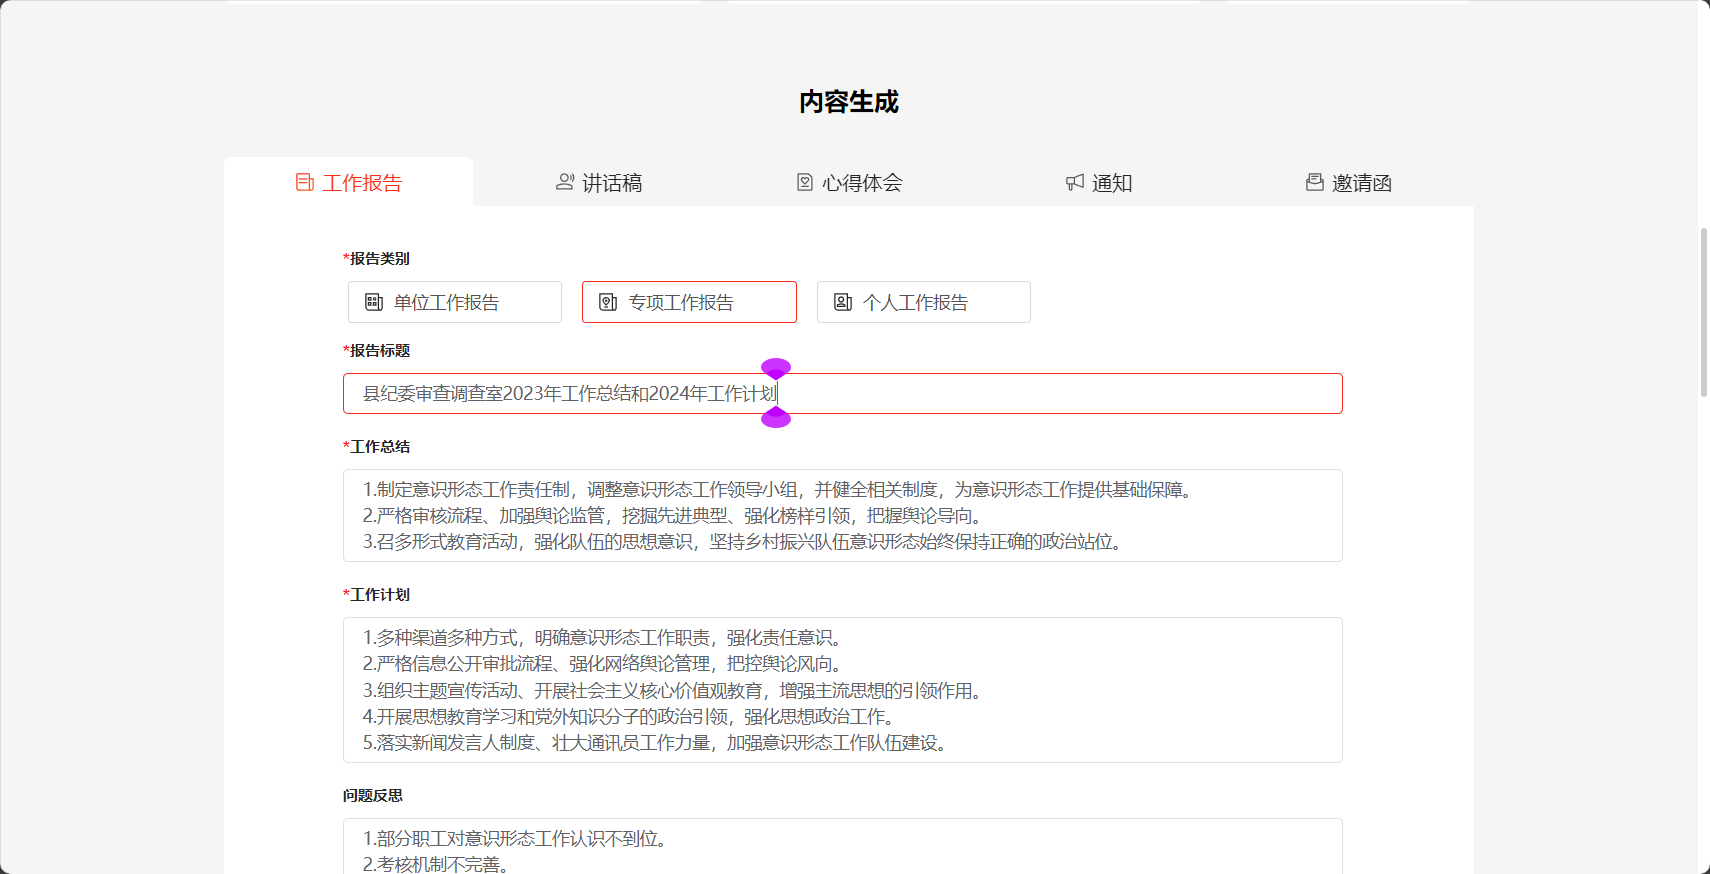Viewport: 1710px width, 874px height.
Task: Focus the 报告标题 input field
Action: tap(843, 393)
